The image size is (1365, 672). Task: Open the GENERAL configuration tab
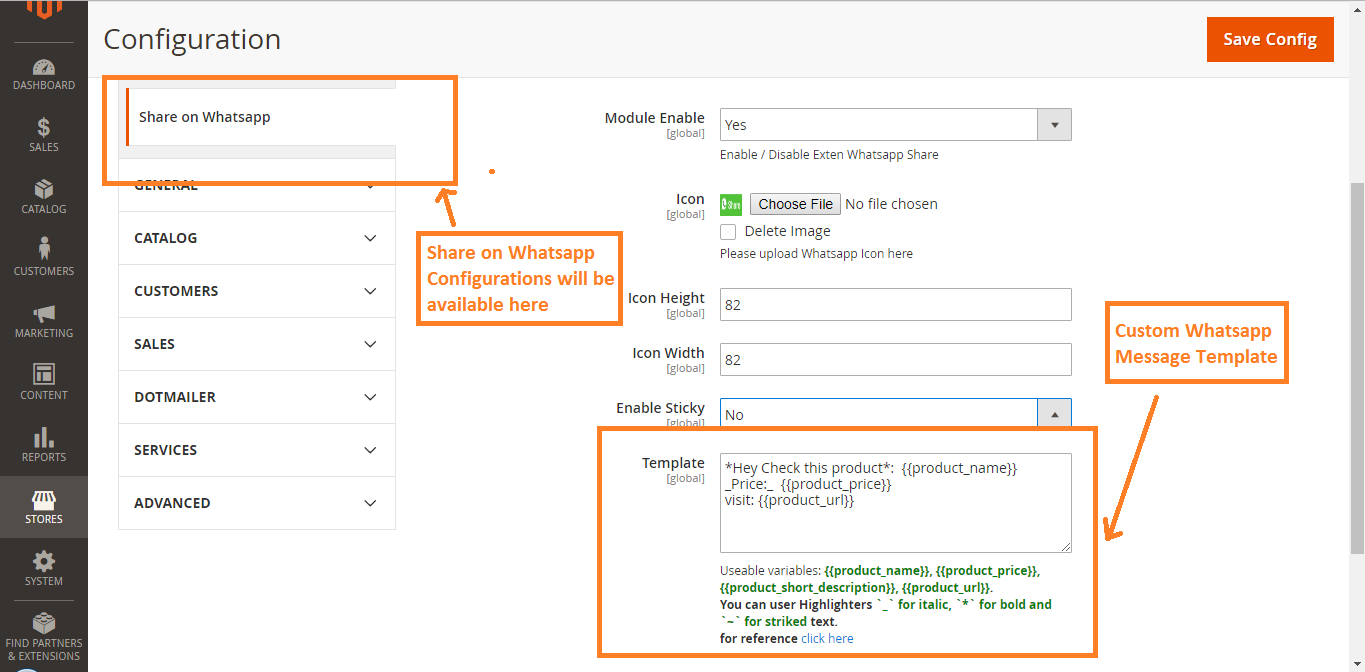tap(257, 185)
